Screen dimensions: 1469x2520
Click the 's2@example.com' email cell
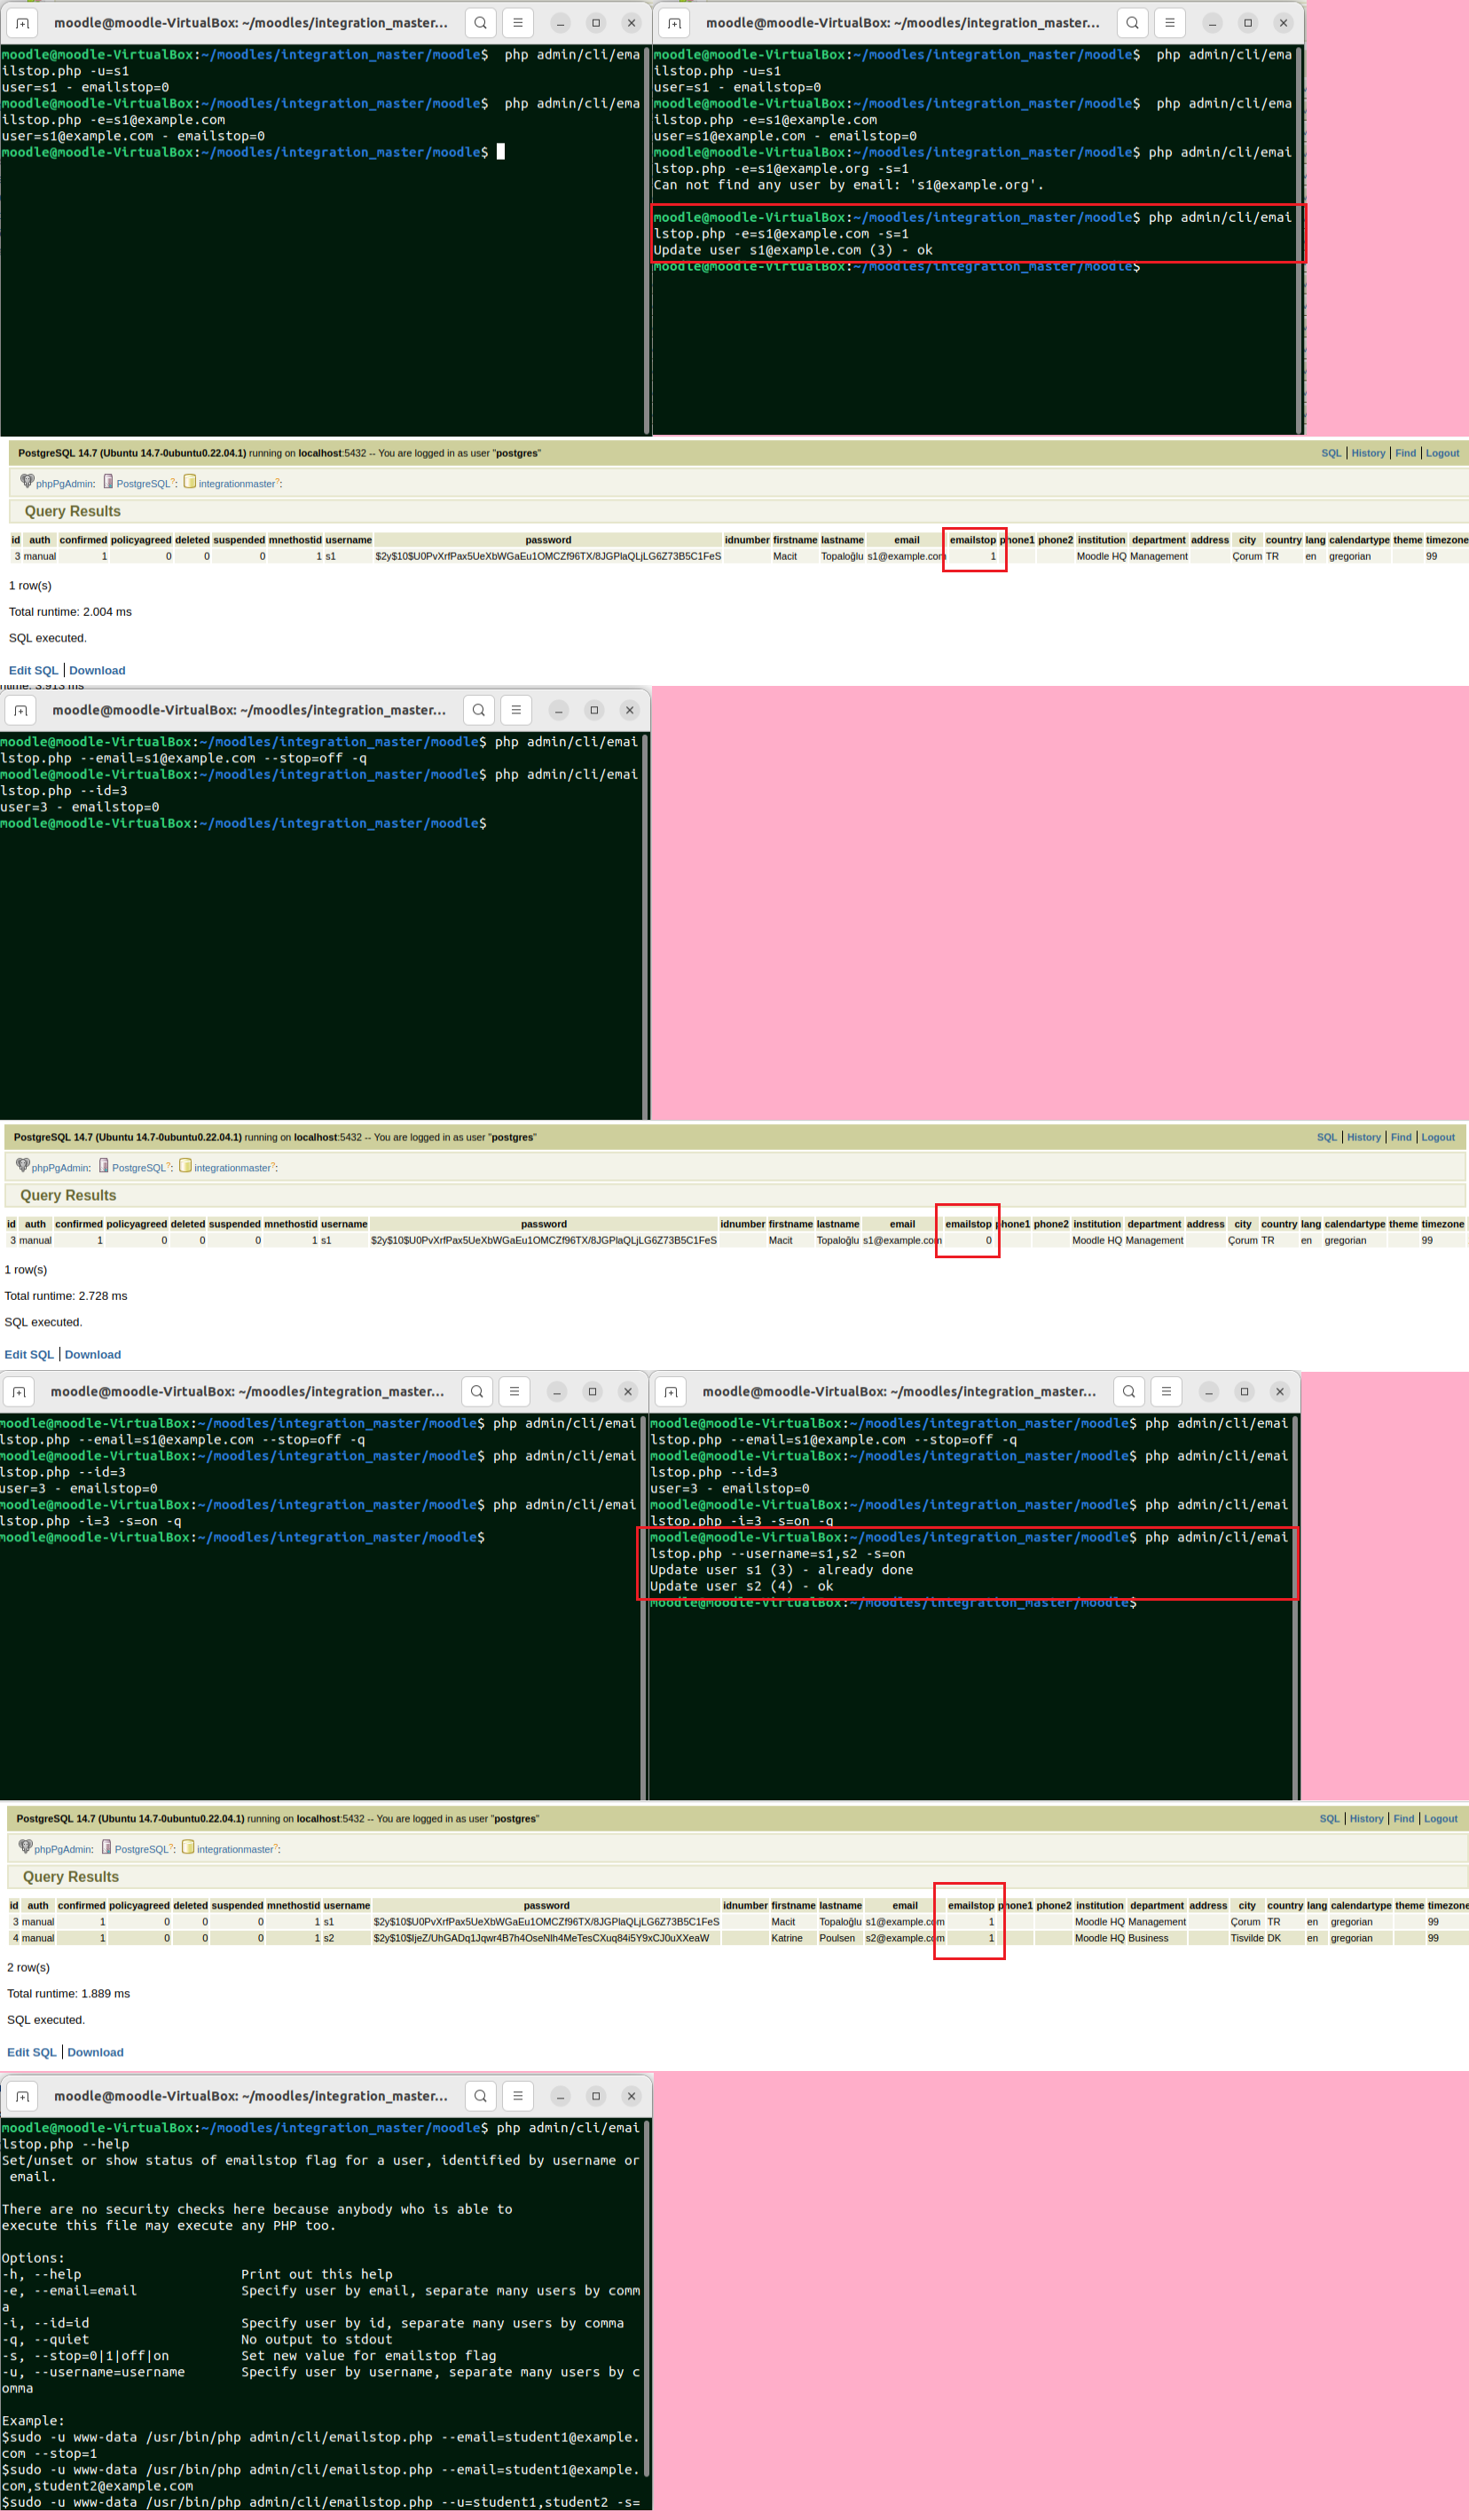tap(904, 1938)
